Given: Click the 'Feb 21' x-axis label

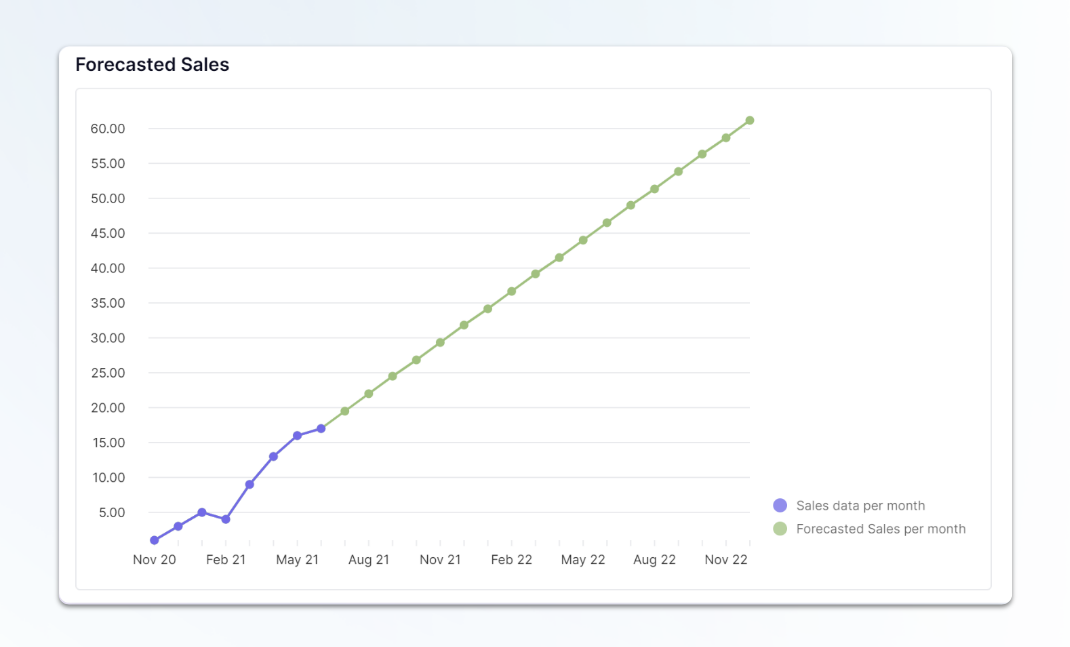Looking at the screenshot, I should [226, 560].
